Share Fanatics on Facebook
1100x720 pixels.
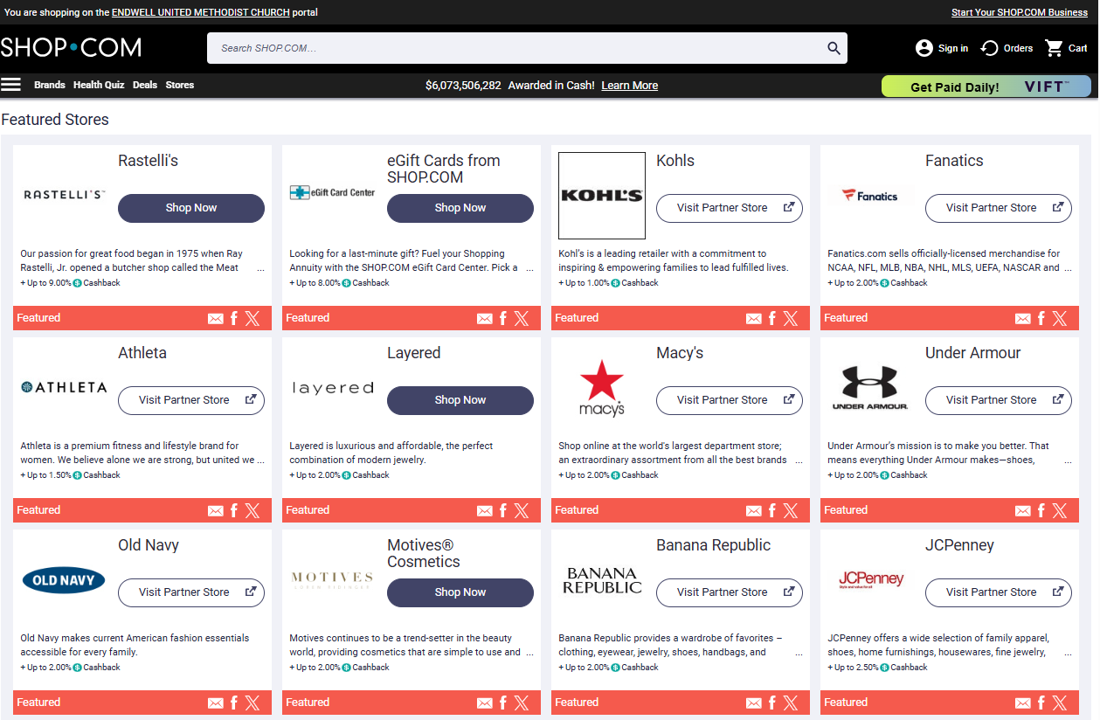pyautogui.click(x=1041, y=319)
